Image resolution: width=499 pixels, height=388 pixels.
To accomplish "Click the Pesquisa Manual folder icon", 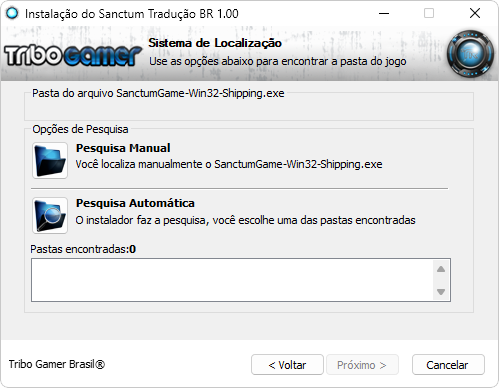I will 50,160.
